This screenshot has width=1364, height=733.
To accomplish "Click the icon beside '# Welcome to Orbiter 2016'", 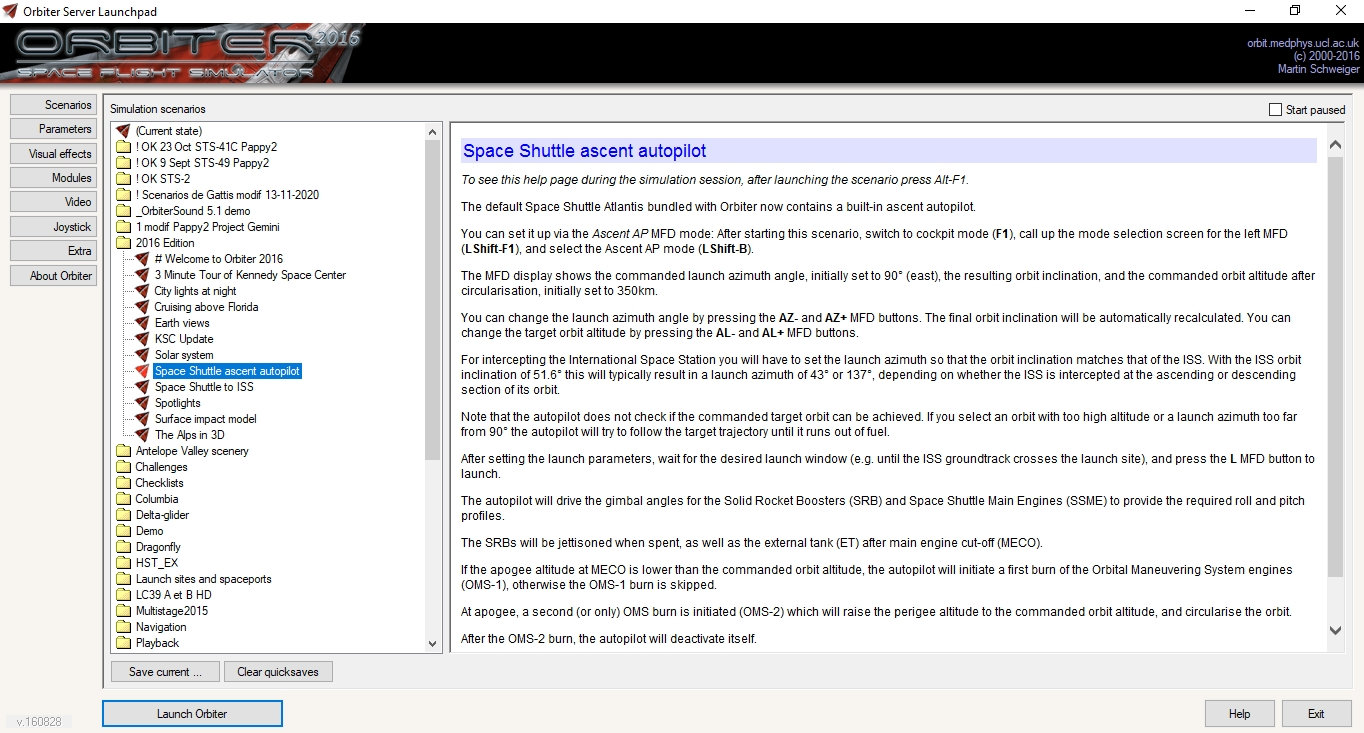I will click(x=142, y=259).
